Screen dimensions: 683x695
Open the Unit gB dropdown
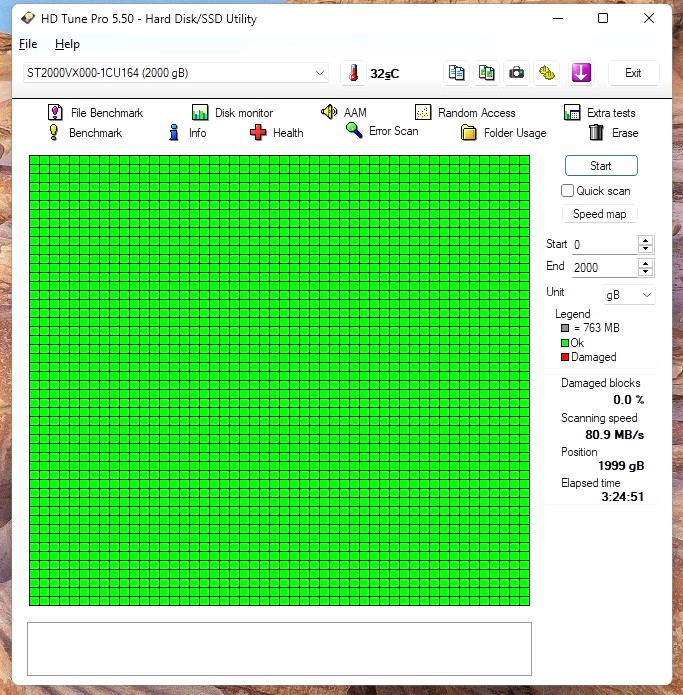click(x=629, y=295)
